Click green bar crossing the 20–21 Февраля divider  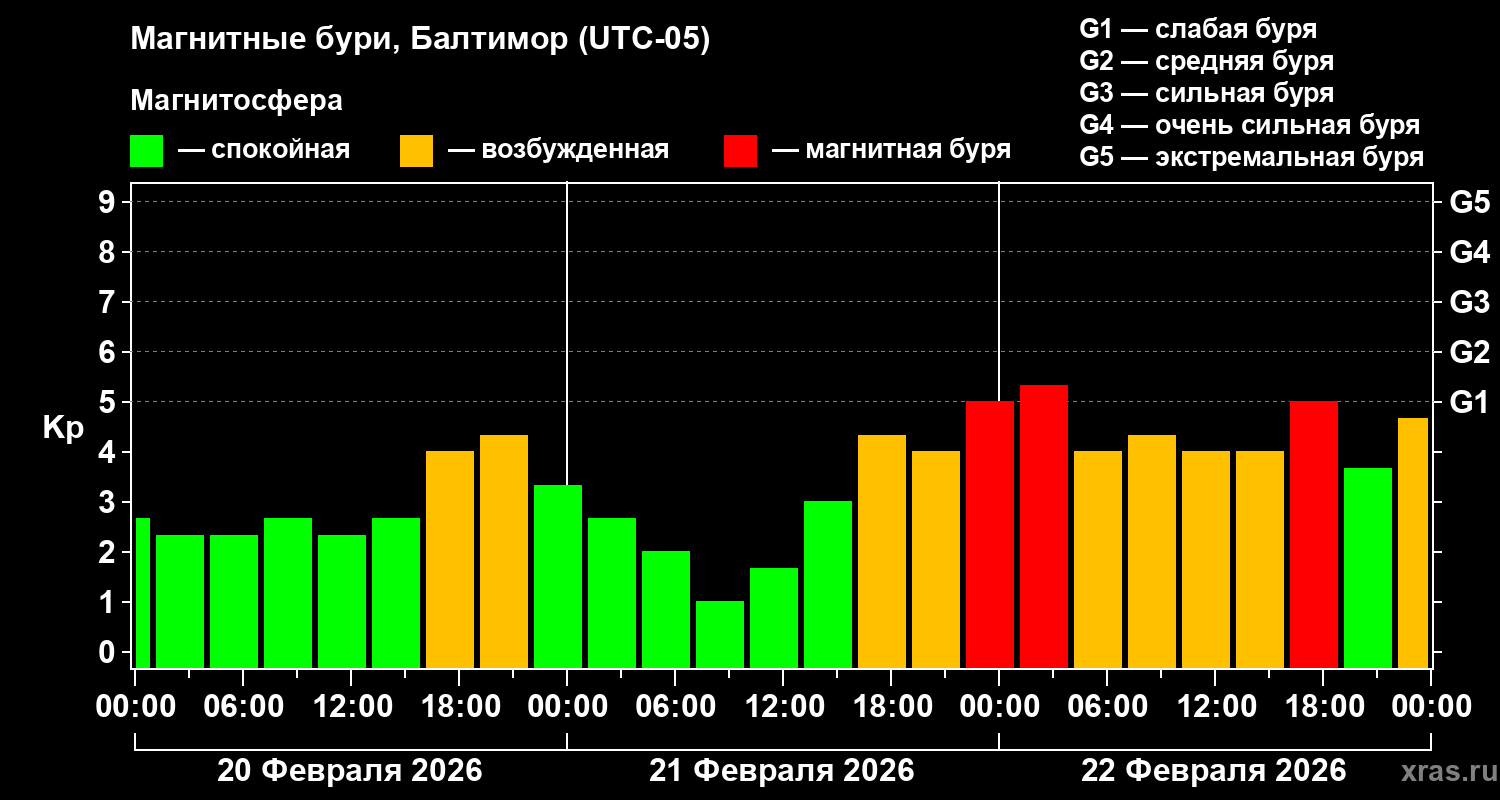[x=558, y=576]
